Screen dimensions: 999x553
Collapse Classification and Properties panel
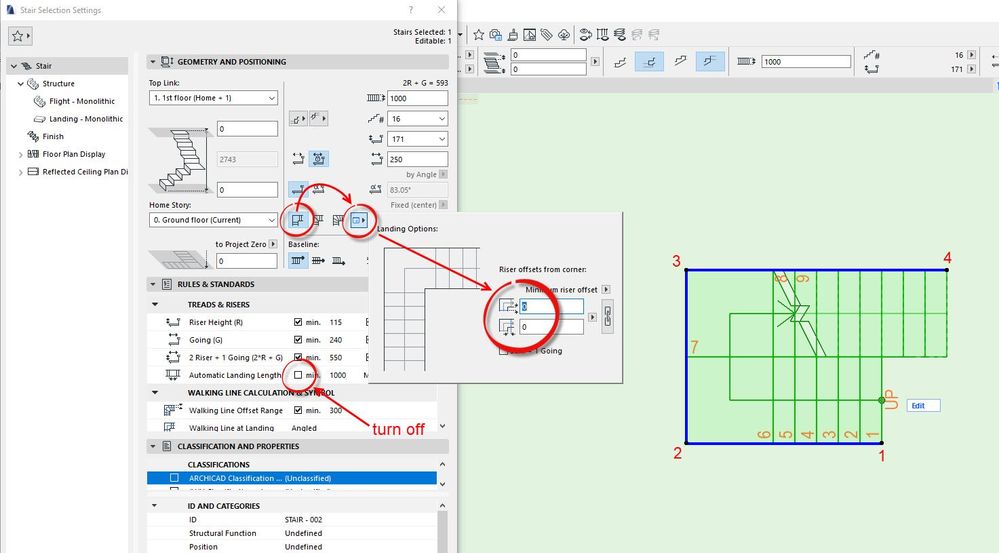153,446
